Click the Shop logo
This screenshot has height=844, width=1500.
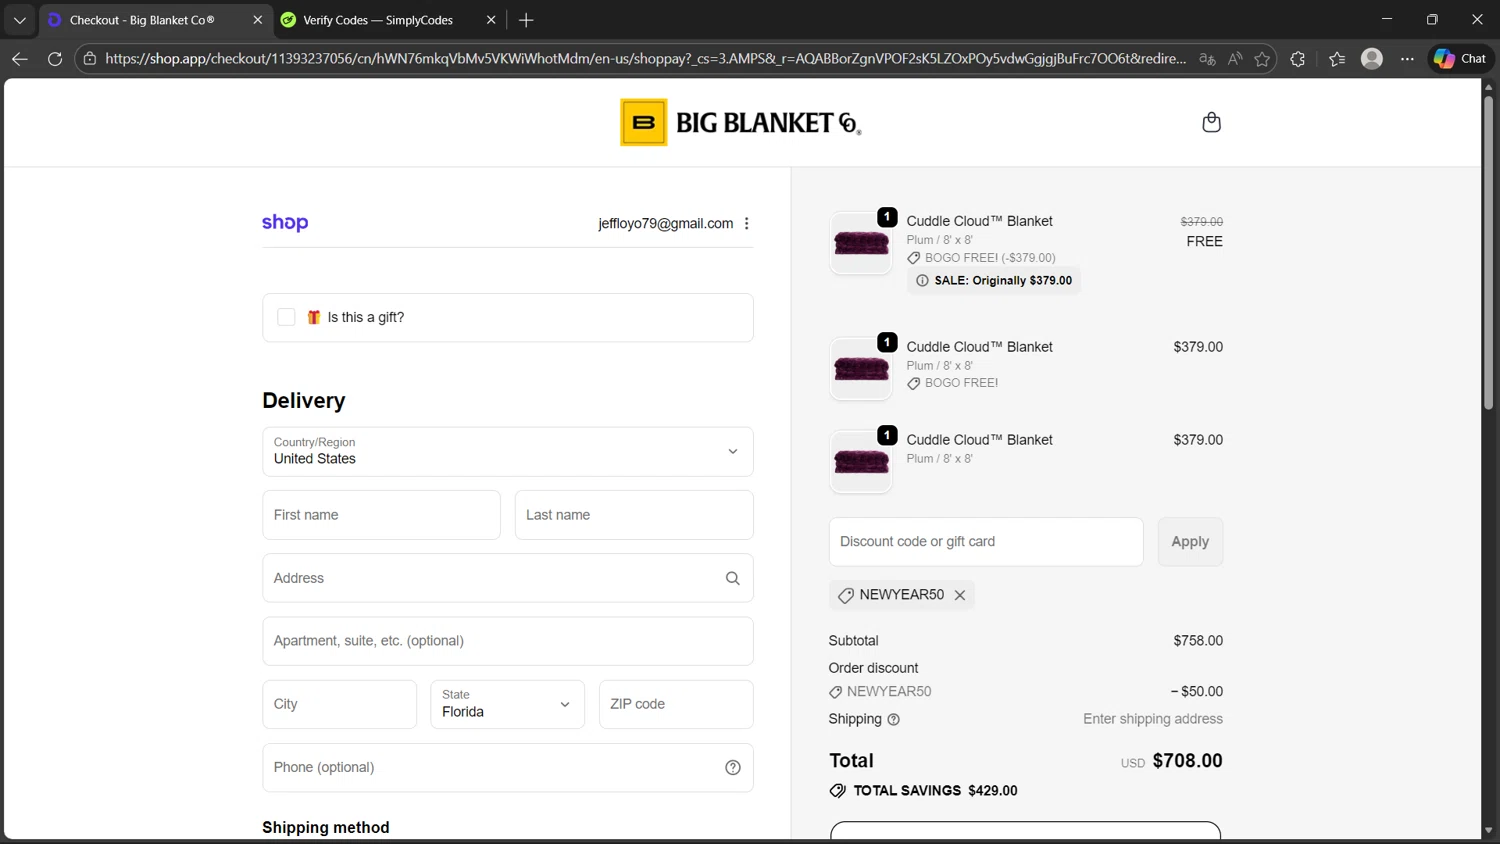pos(285,223)
